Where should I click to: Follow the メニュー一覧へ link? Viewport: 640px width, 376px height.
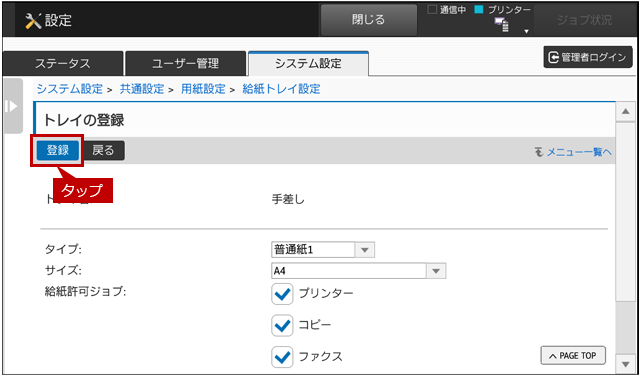coord(573,152)
